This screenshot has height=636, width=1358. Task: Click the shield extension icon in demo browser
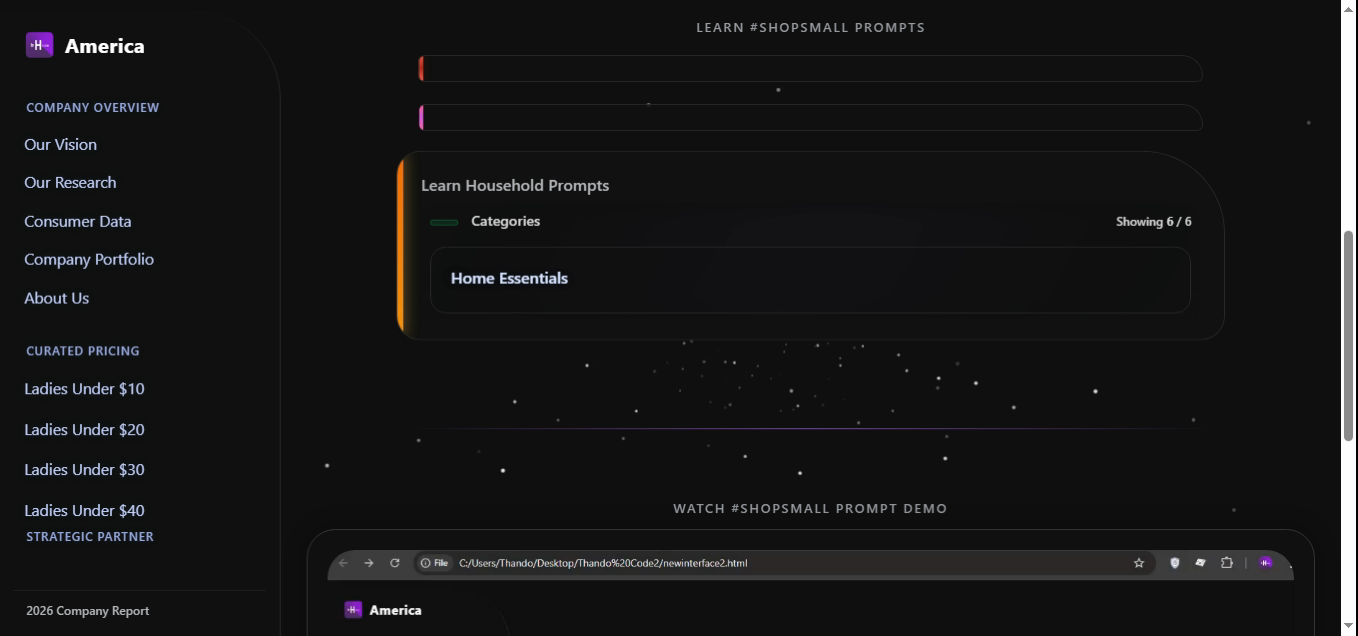[x=1175, y=563]
